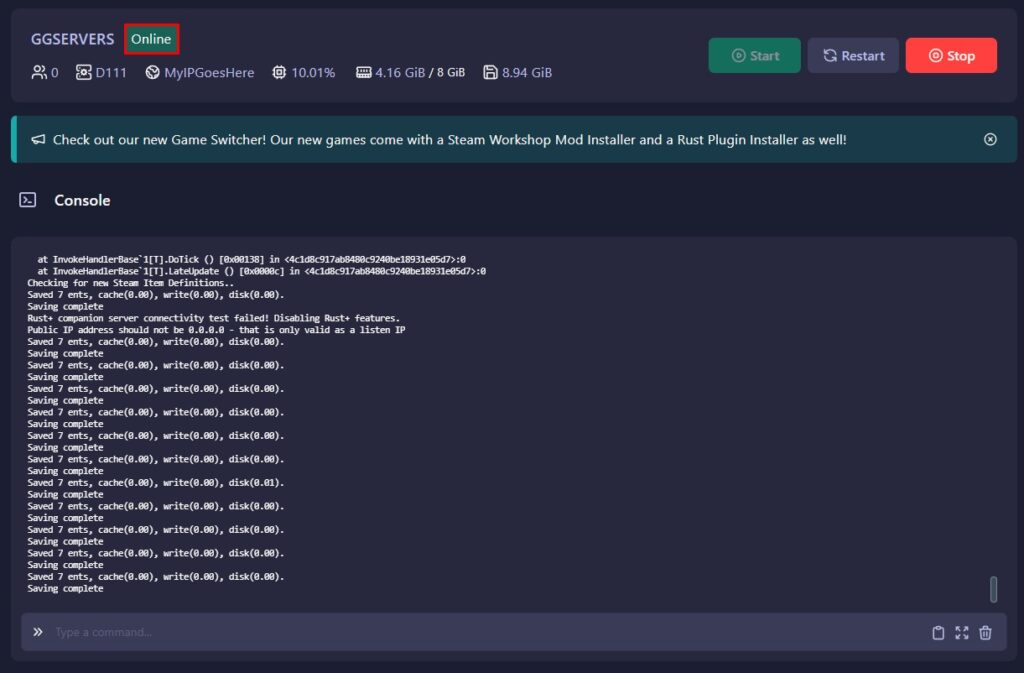Click the memory usage icon
The width and height of the screenshot is (1024, 673).
coord(363,72)
